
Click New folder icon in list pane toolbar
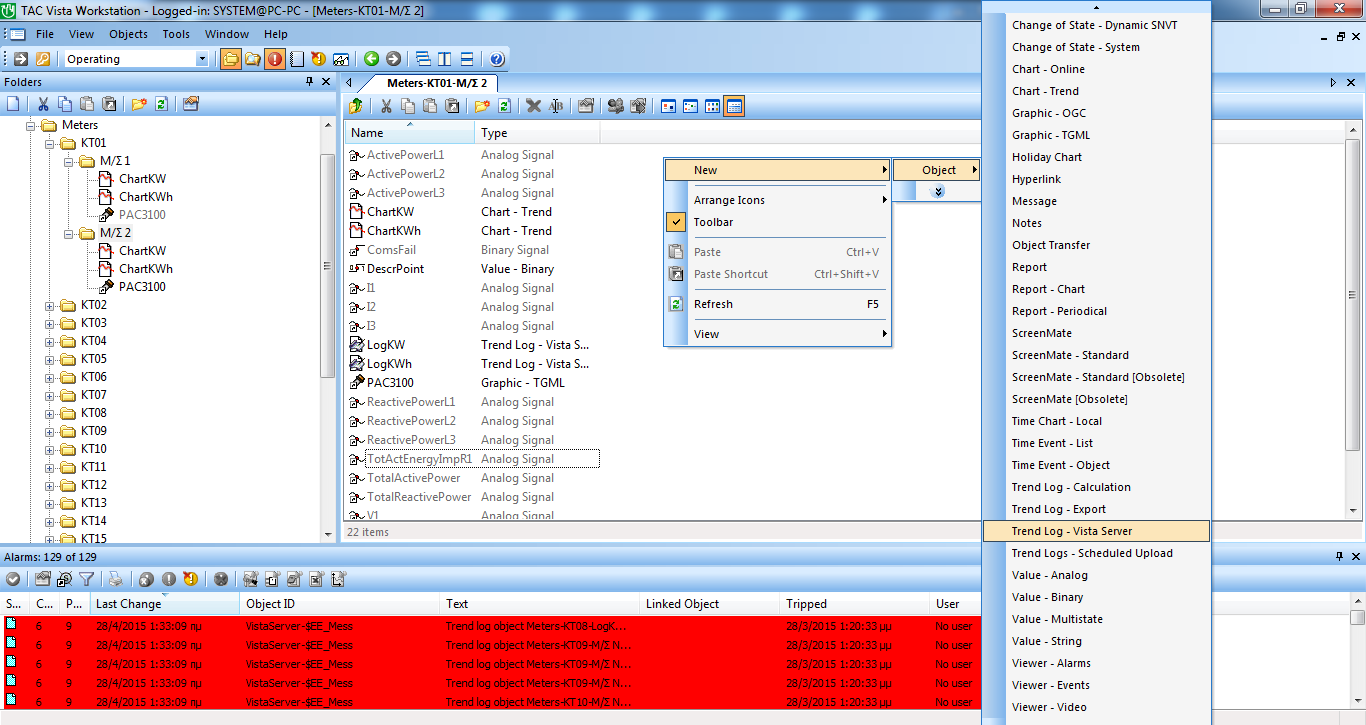coord(482,106)
